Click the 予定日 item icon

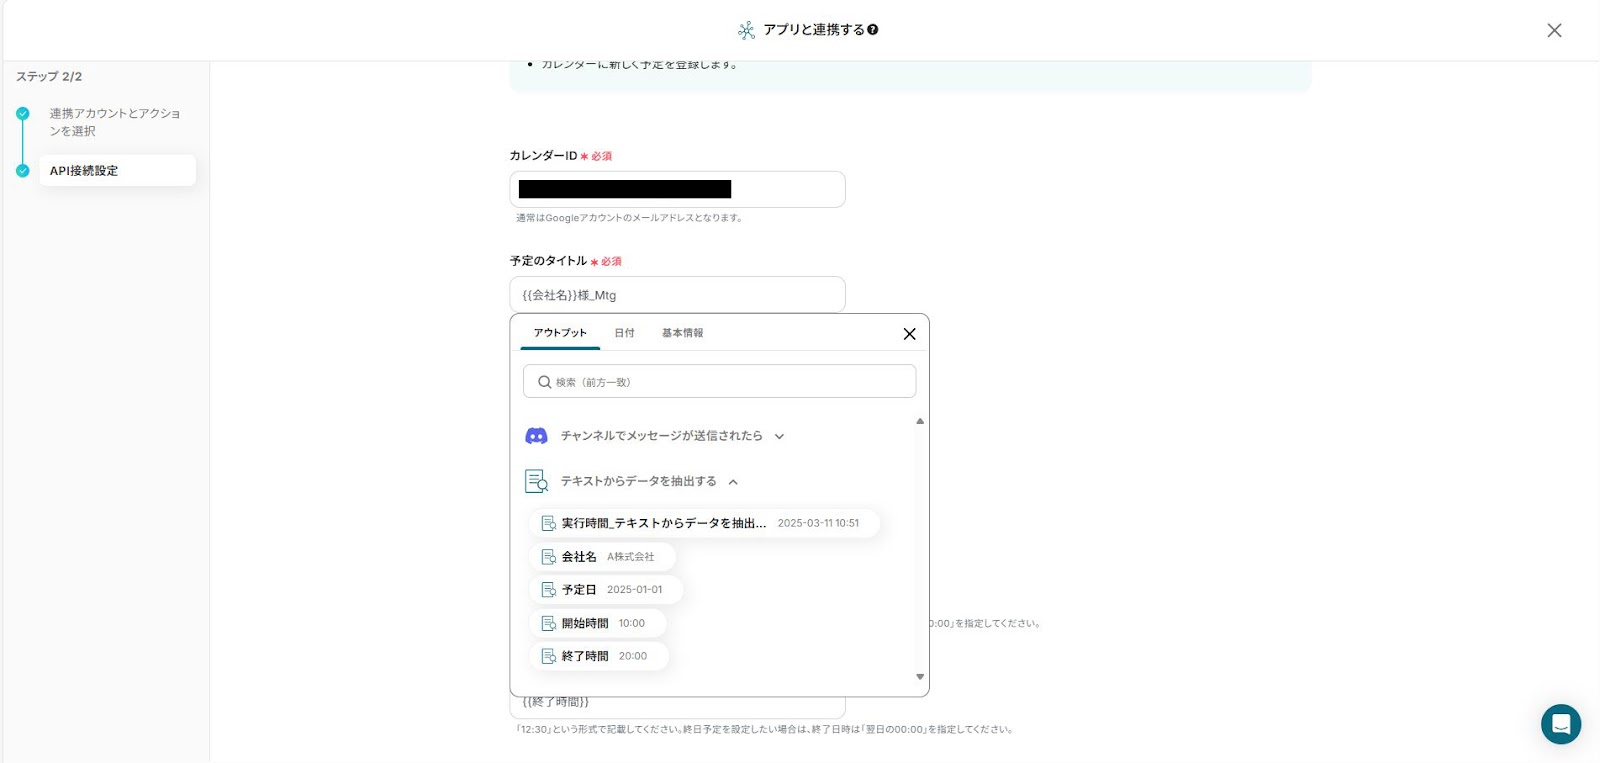click(548, 590)
